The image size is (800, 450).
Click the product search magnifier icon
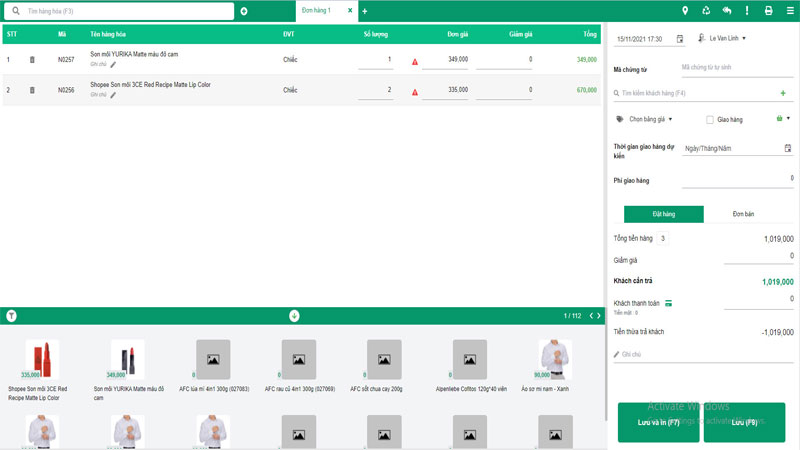[x=16, y=11]
